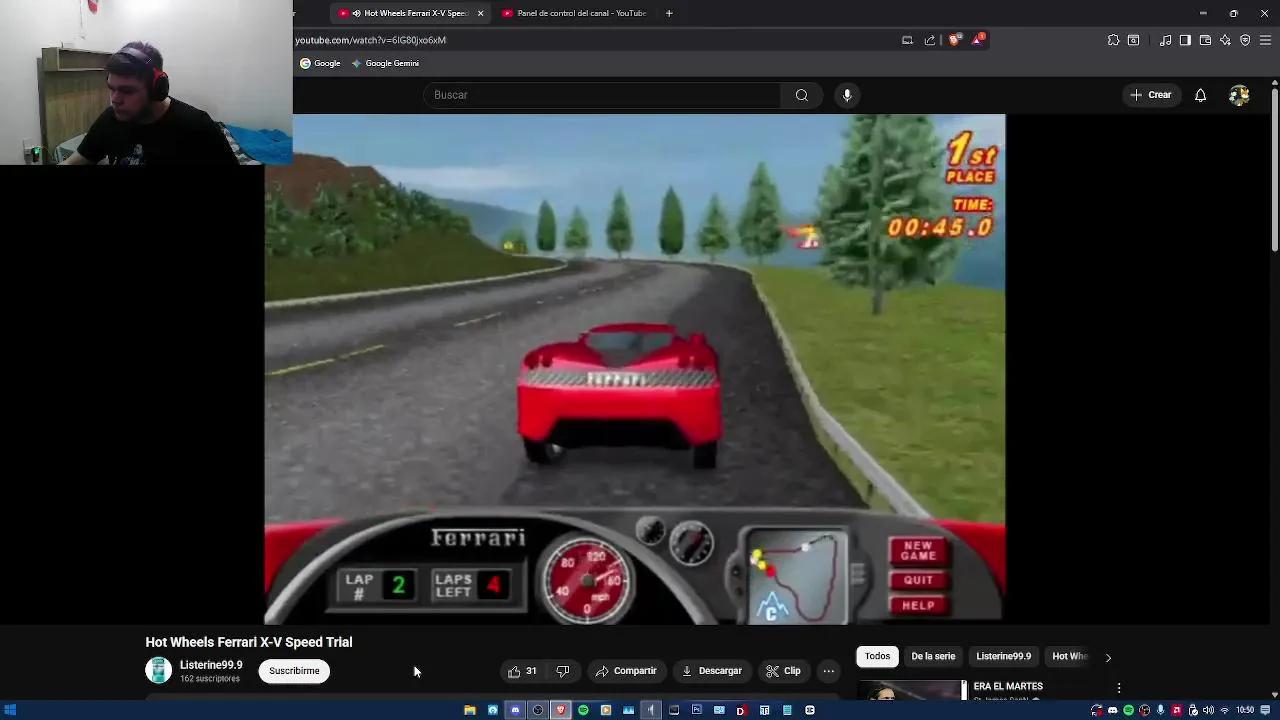Open the Google Gemini bookmark
The width and height of the screenshot is (1280, 720).
[385, 63]
